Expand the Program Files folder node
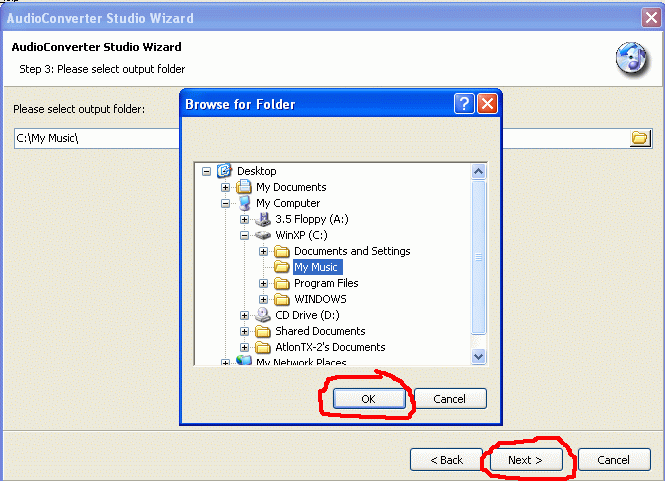Image resolution: width=665 pixels, height=481 pixels. [263, 283]
